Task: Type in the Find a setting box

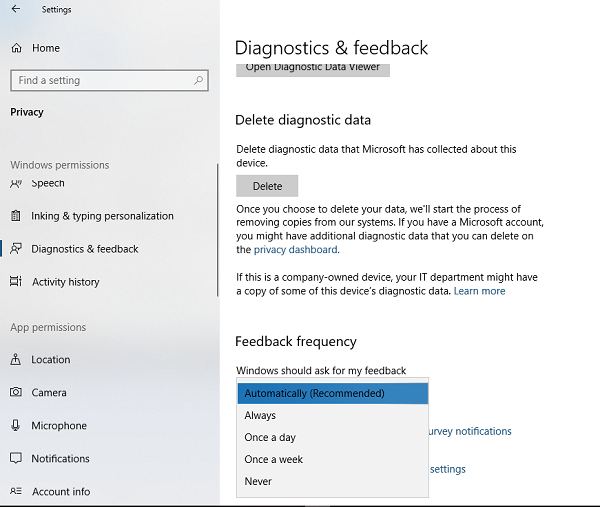Action: (100, 80)
